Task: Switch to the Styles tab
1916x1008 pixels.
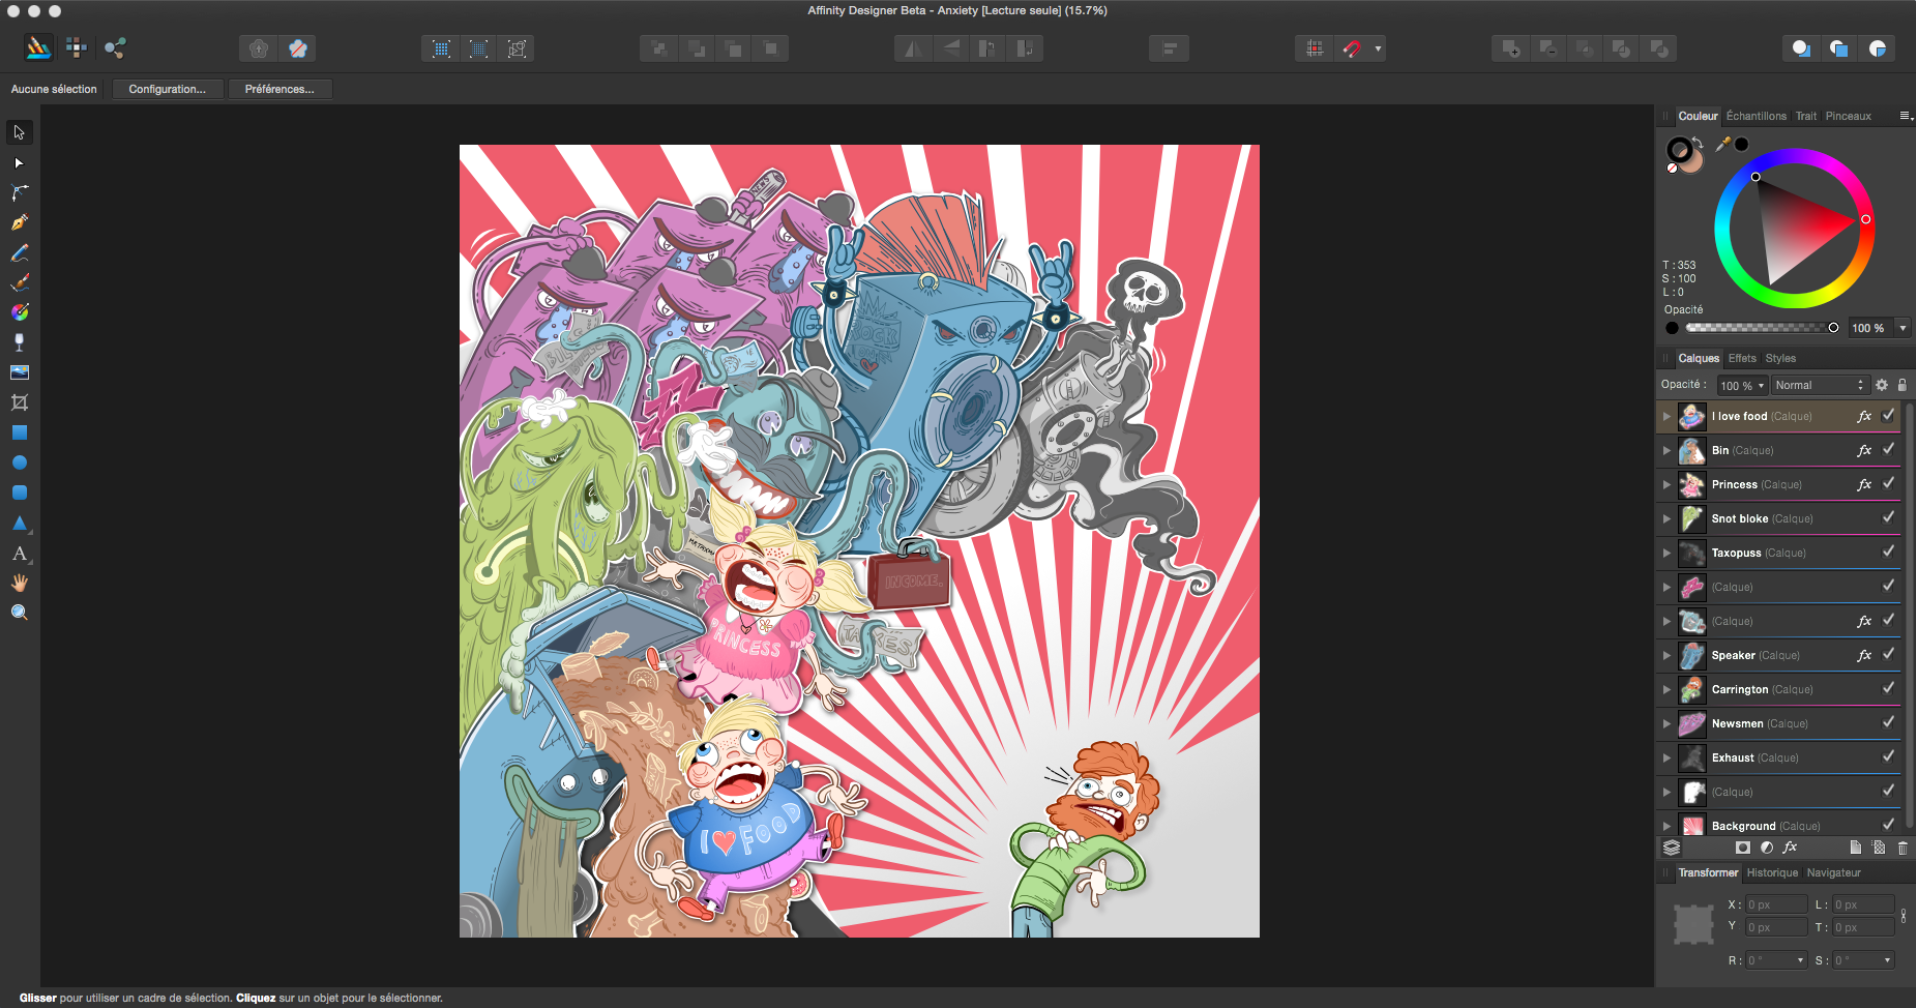Action: tap(1780, 358)
